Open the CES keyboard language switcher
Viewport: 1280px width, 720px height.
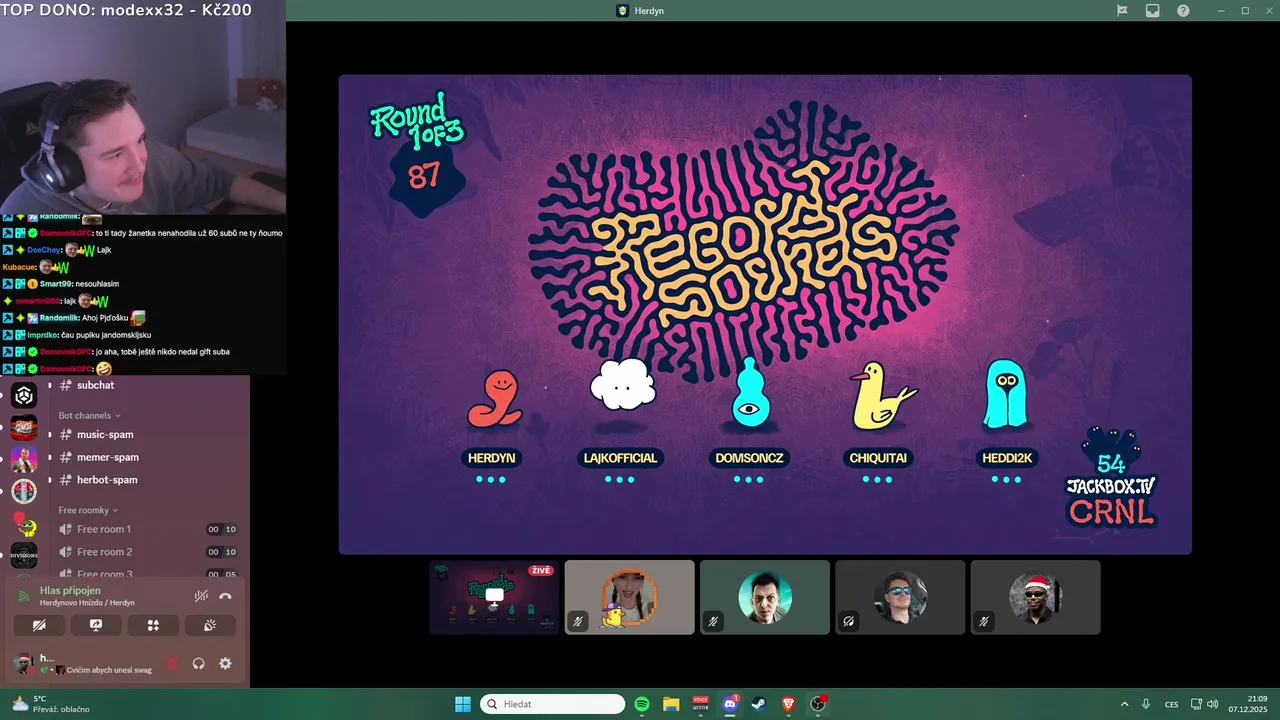pos(1171,704)
